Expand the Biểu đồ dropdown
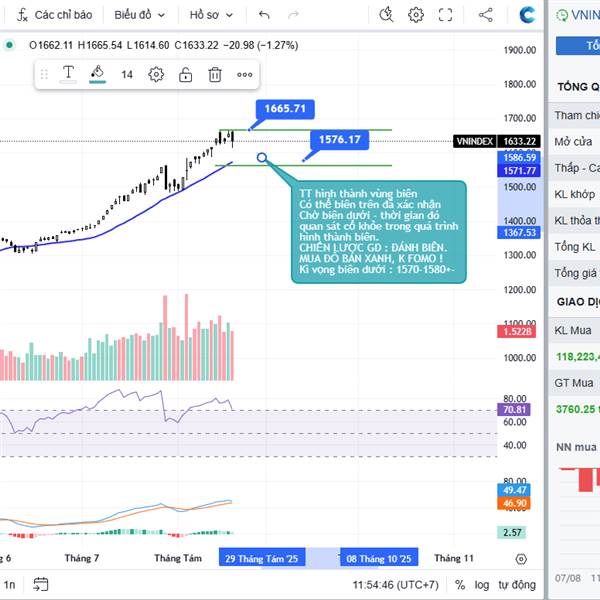Viewport: 600px width, 600px height. tap(139, 15)
